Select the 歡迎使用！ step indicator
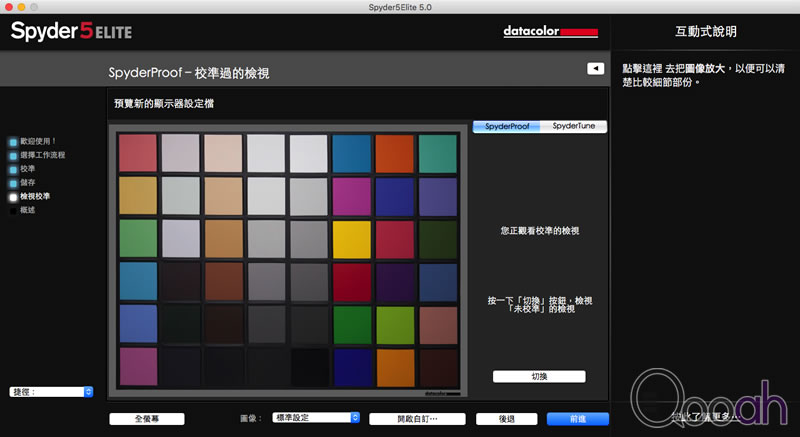The height and width of the screenshot is (437, 800). click(32, 141)
